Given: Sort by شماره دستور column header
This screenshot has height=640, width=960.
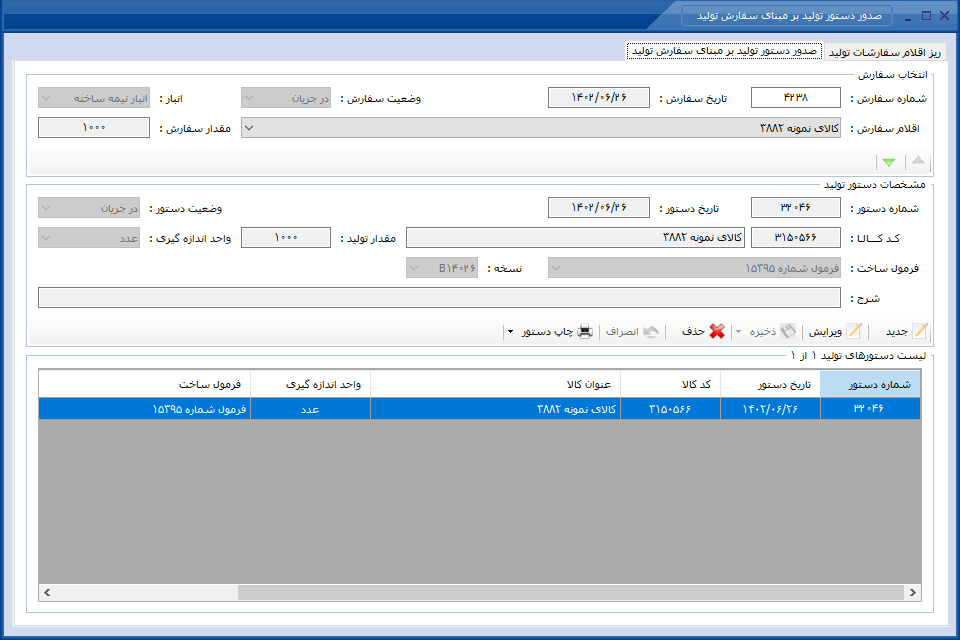Looking at the screenshot, I should (870, 384).
